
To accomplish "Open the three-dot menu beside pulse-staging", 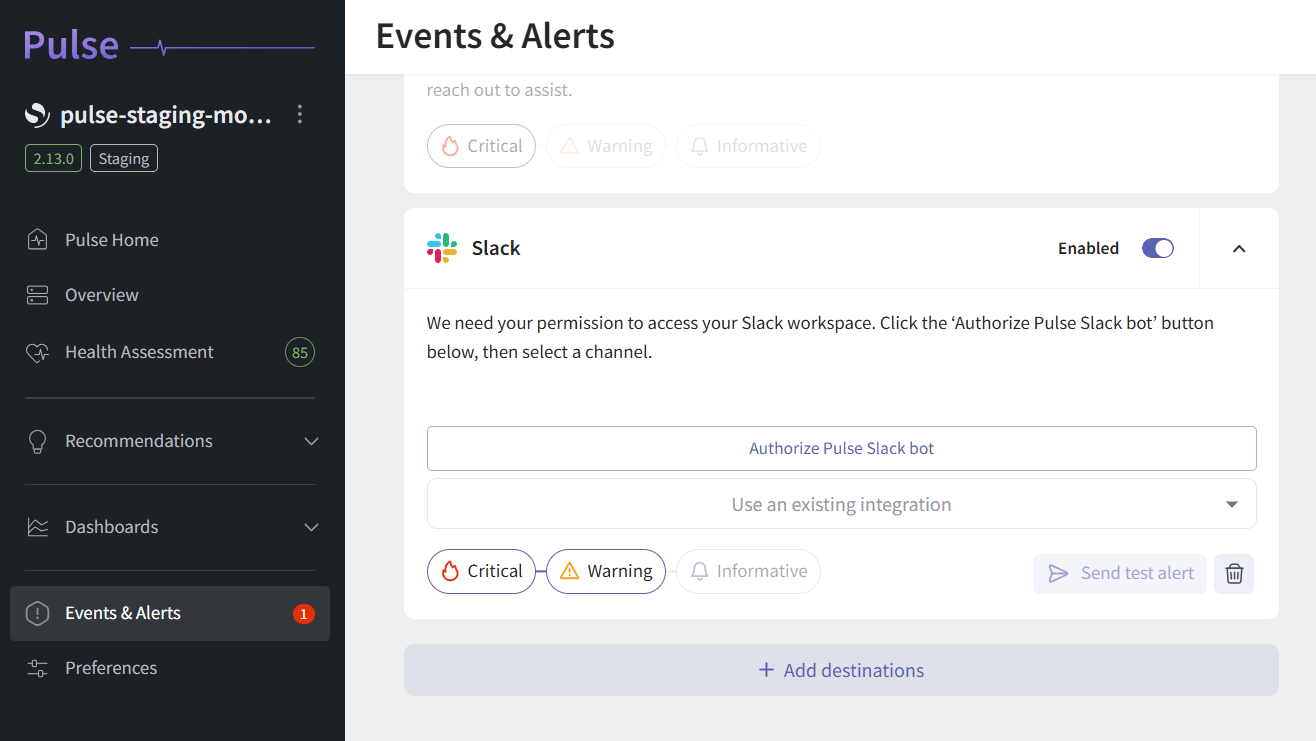I will click(299, 115).
